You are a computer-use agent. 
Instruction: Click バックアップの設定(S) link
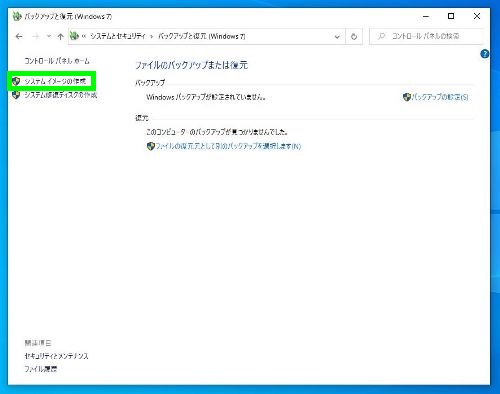(x=440, y=97)
